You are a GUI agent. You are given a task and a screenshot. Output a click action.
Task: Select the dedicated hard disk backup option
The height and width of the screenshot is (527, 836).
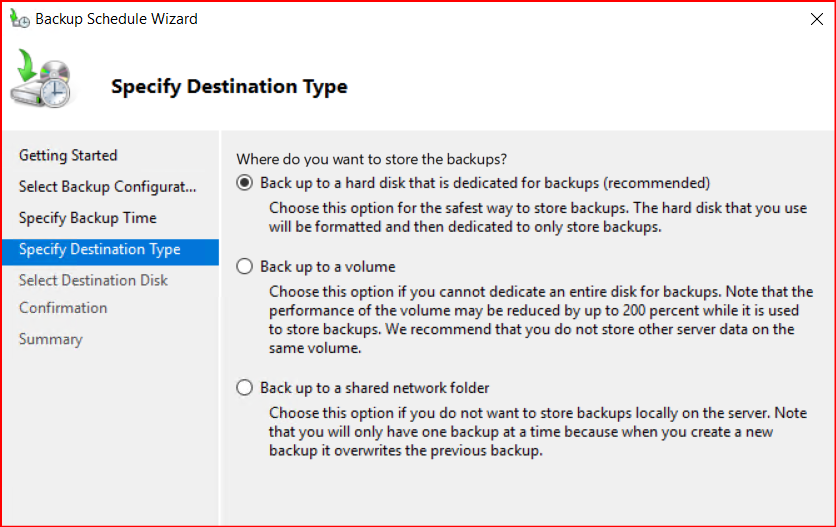click(245, 183)
